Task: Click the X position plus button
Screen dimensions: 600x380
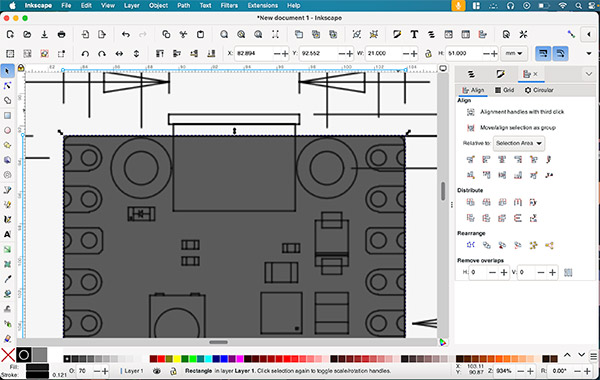Action: coord(285,54)
